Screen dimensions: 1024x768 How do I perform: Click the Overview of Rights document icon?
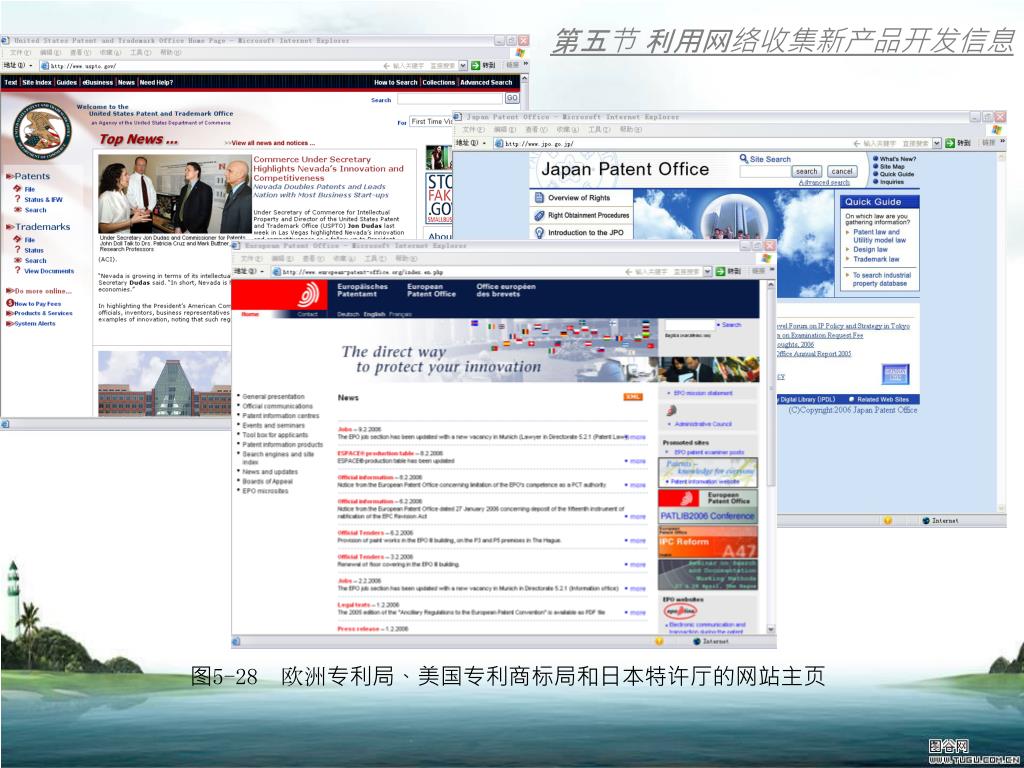(x=539, y=197)
